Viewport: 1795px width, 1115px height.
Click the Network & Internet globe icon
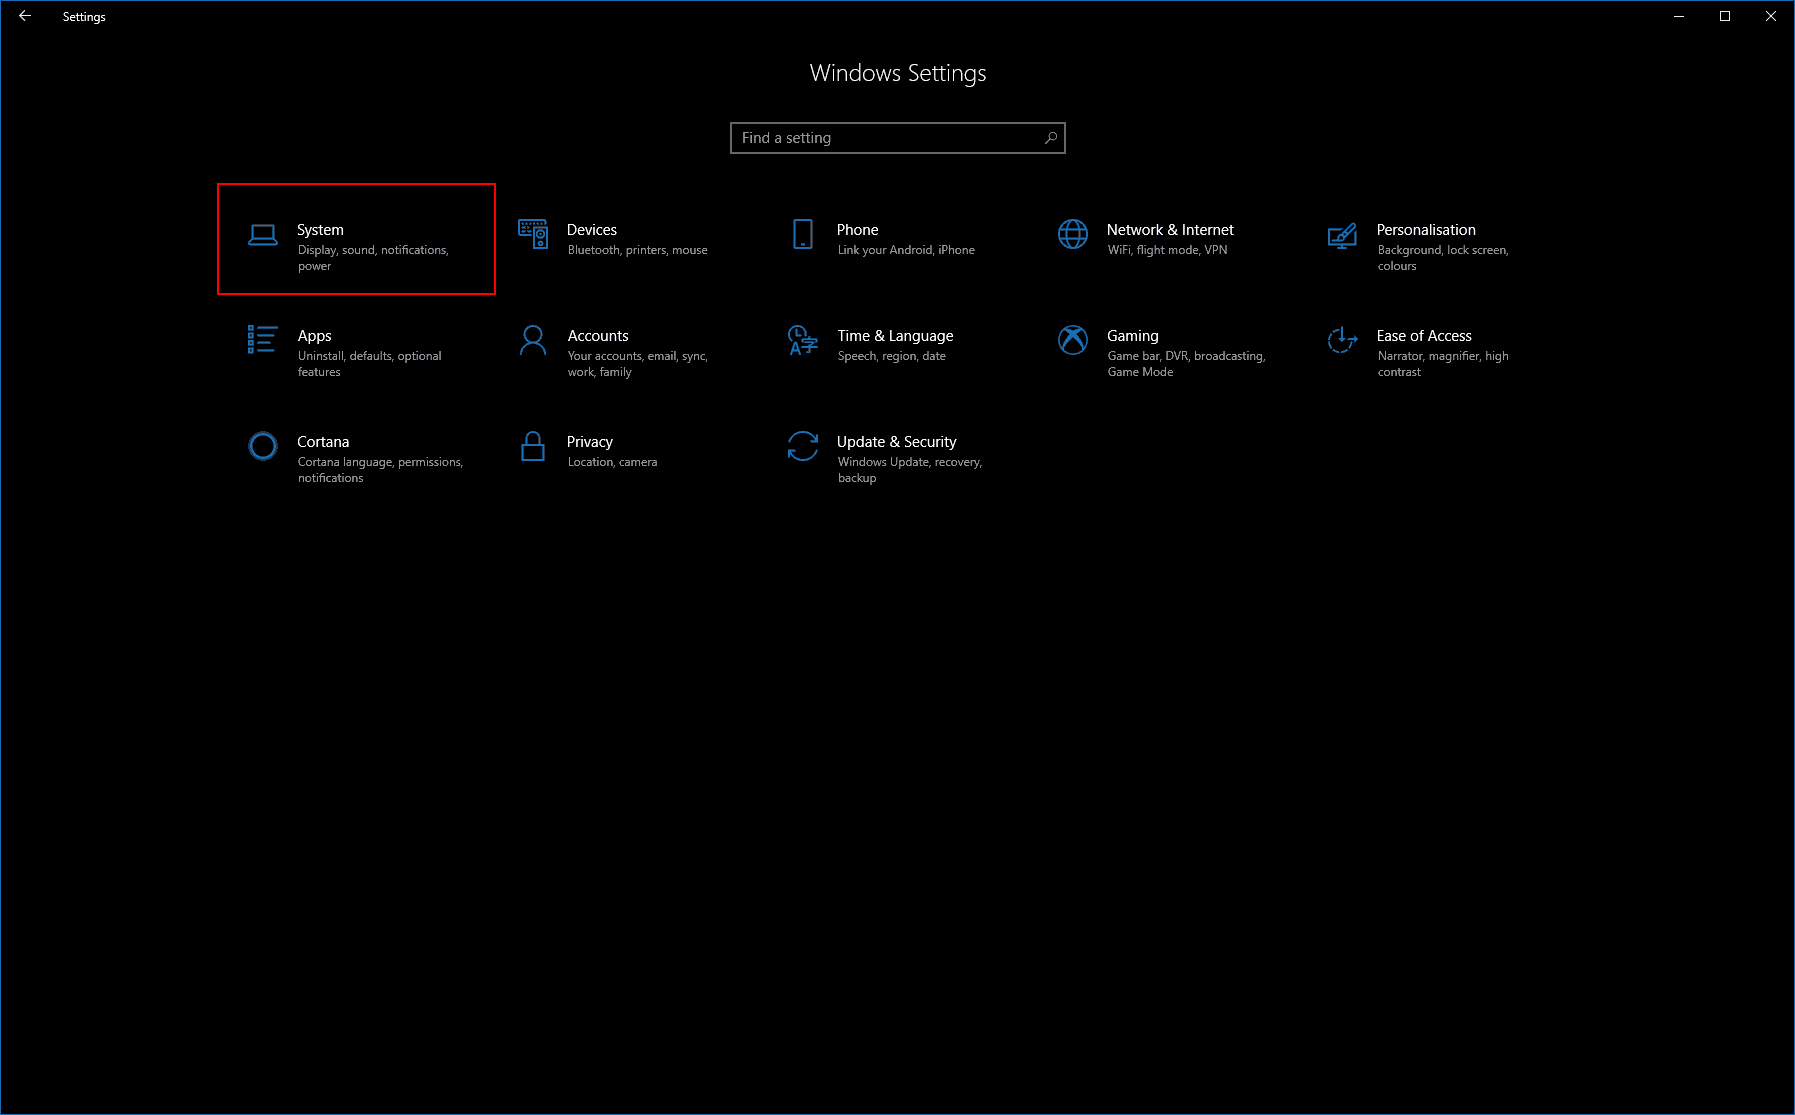1073,234
